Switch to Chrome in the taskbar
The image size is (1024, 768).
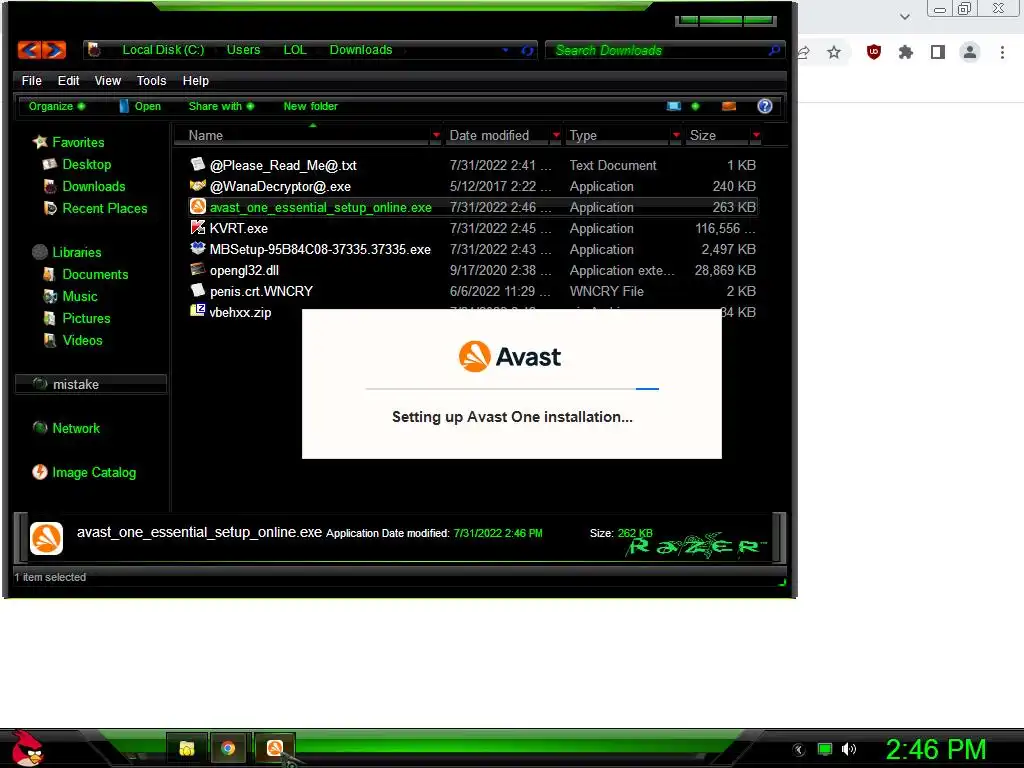point(228,748)
